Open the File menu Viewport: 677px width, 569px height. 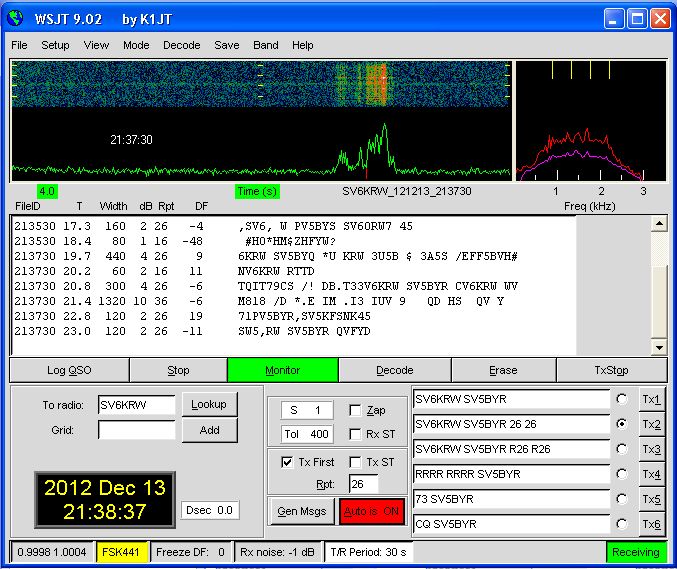[x=19, y=45]
